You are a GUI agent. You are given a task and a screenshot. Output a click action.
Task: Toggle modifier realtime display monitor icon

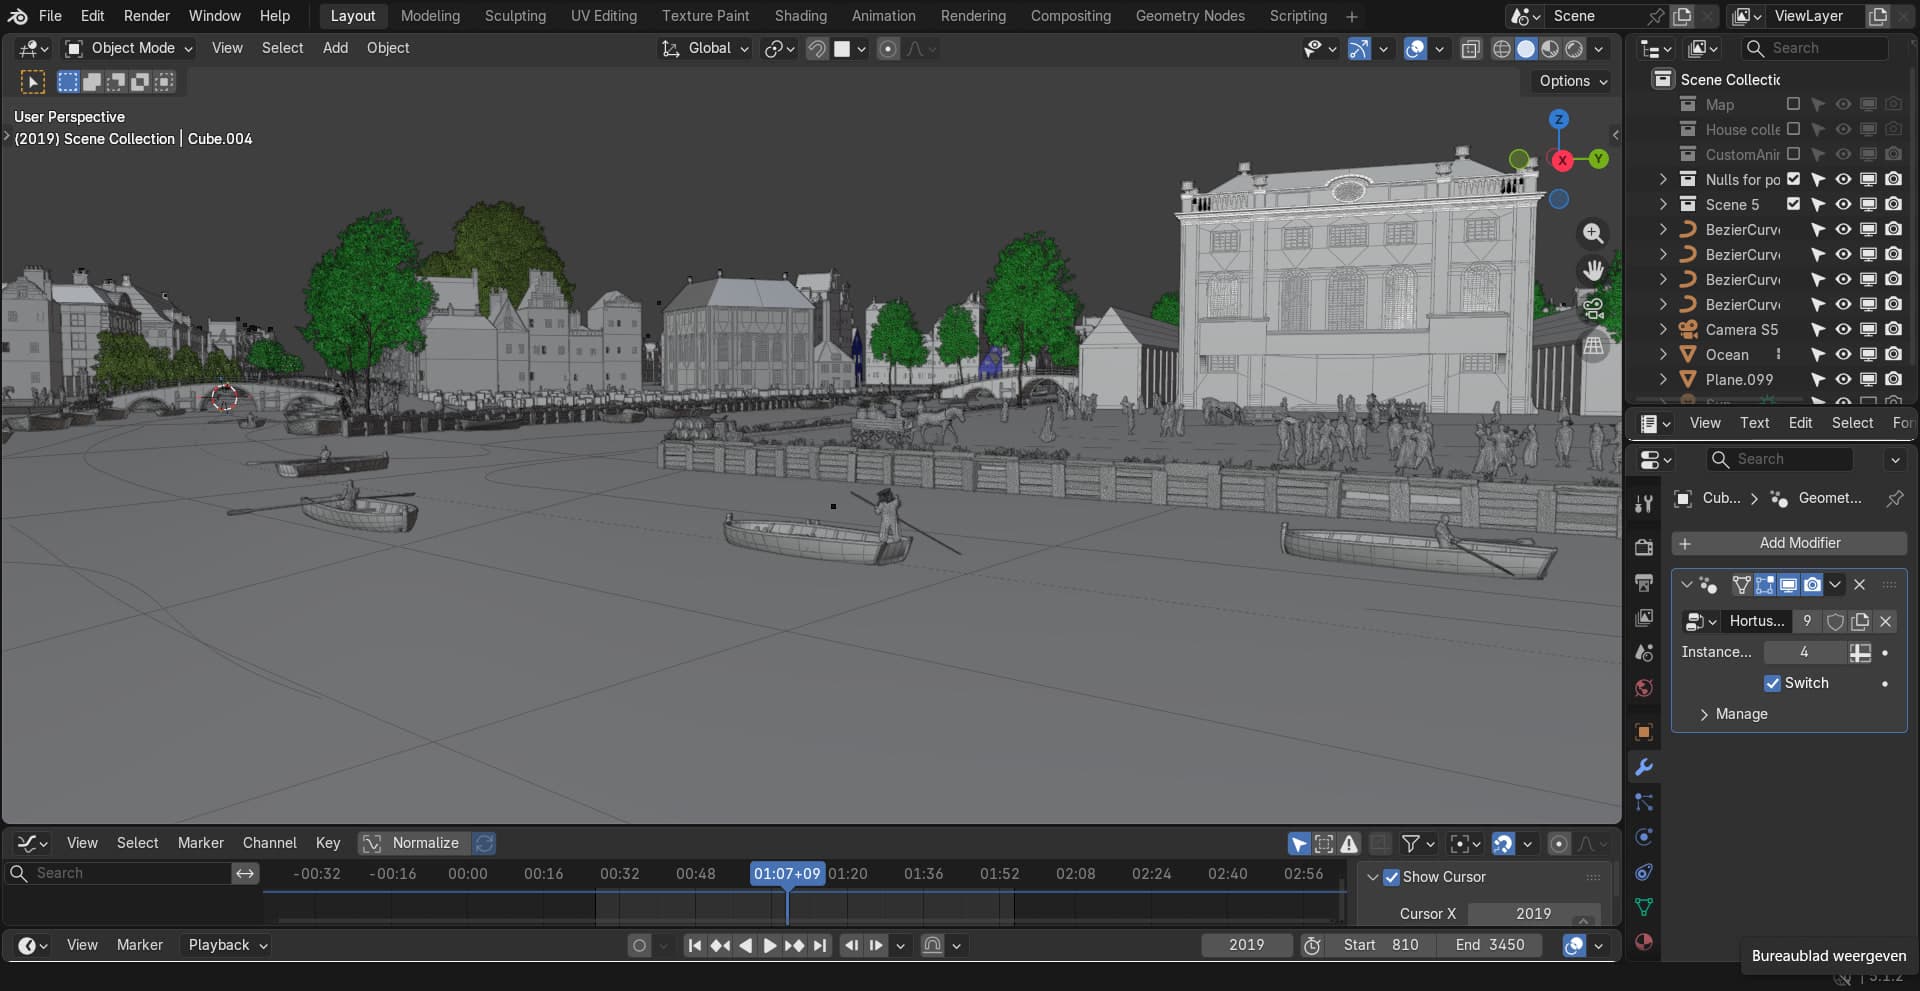pos(1788,585)
